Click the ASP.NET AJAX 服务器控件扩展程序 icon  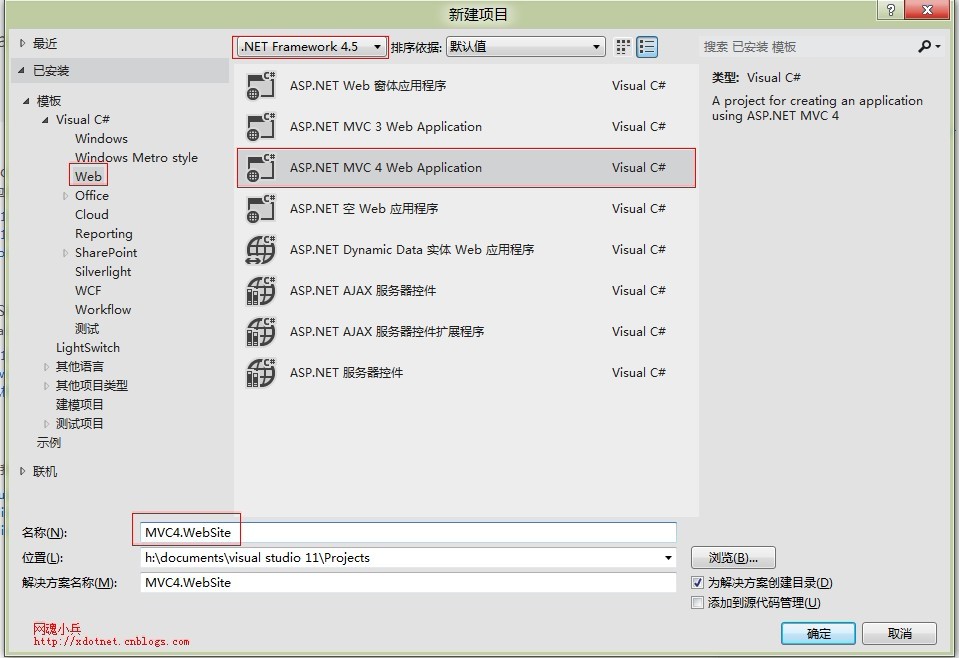click(x=261, y=331)
